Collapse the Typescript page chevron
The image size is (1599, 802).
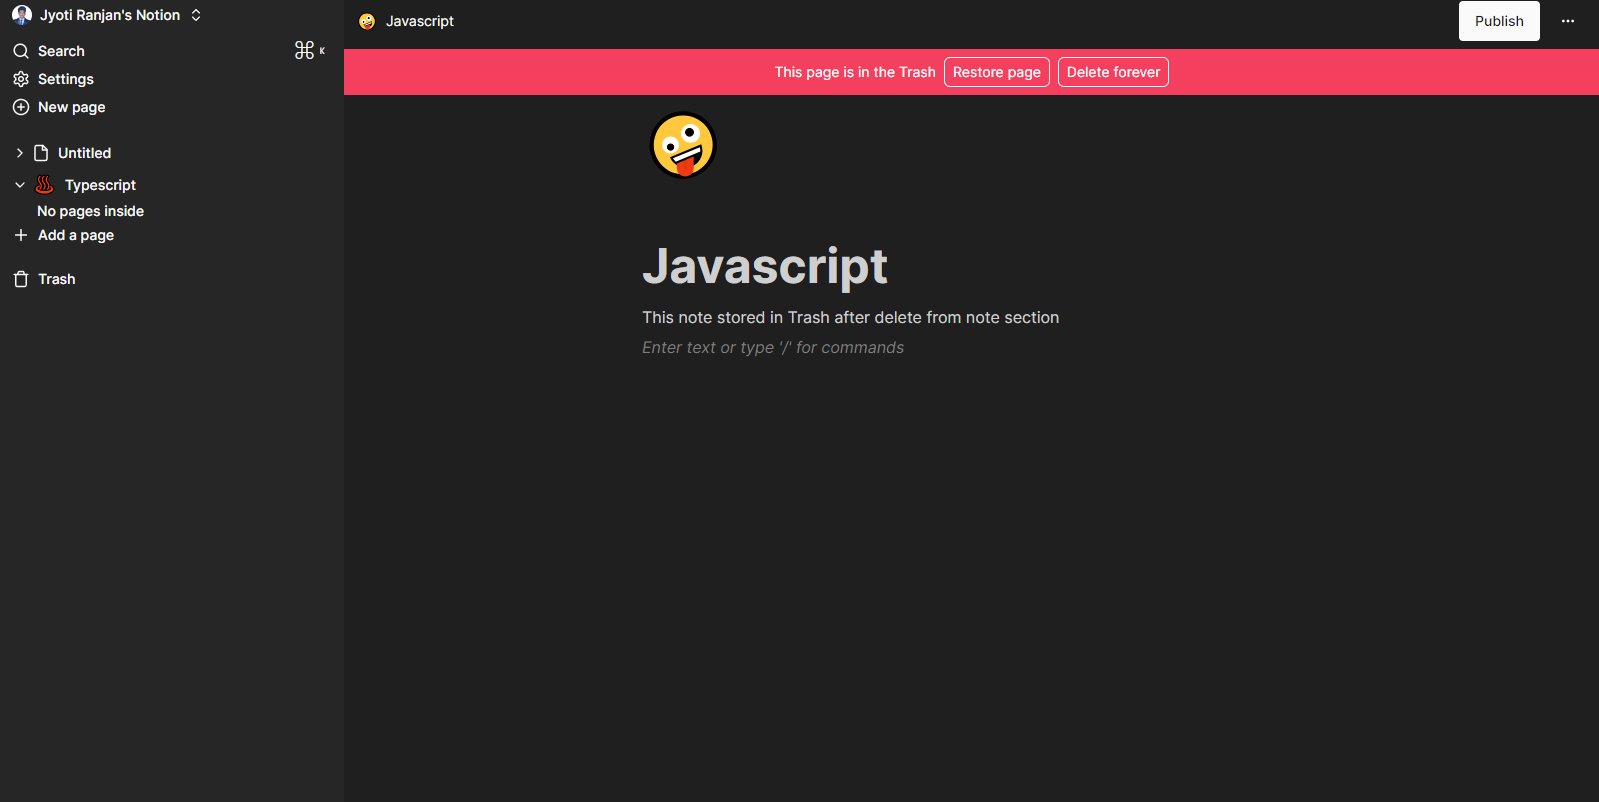(19, 185)
